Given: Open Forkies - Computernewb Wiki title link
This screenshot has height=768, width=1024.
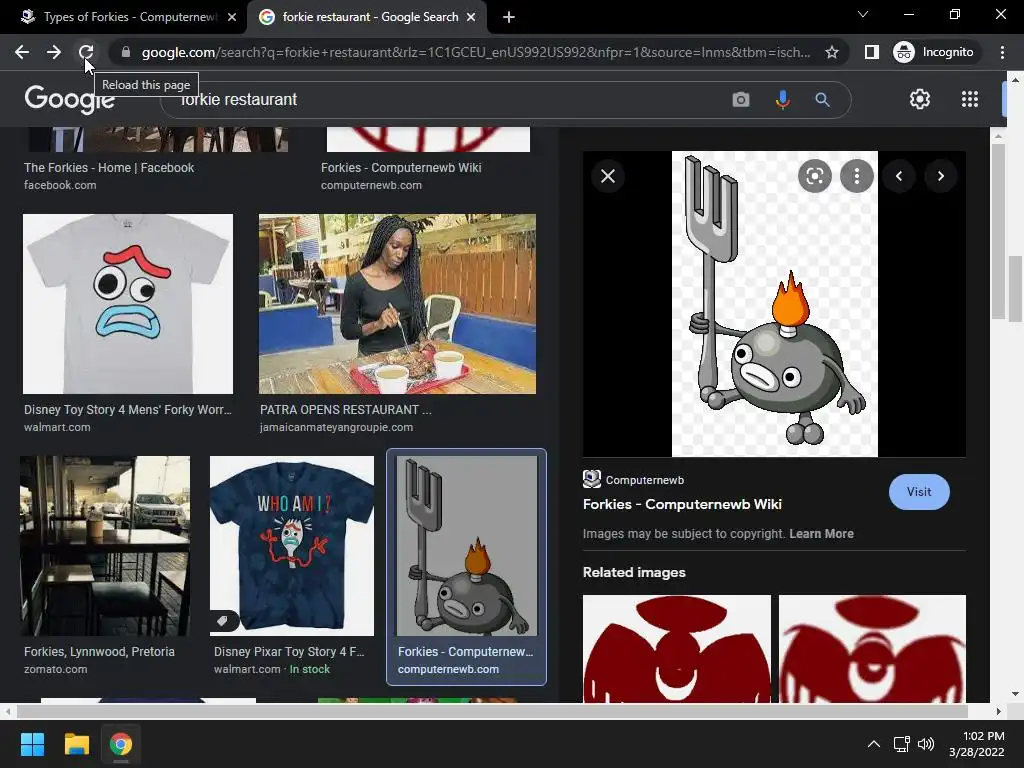Looking at the screenshot, I should coord(682,504).
